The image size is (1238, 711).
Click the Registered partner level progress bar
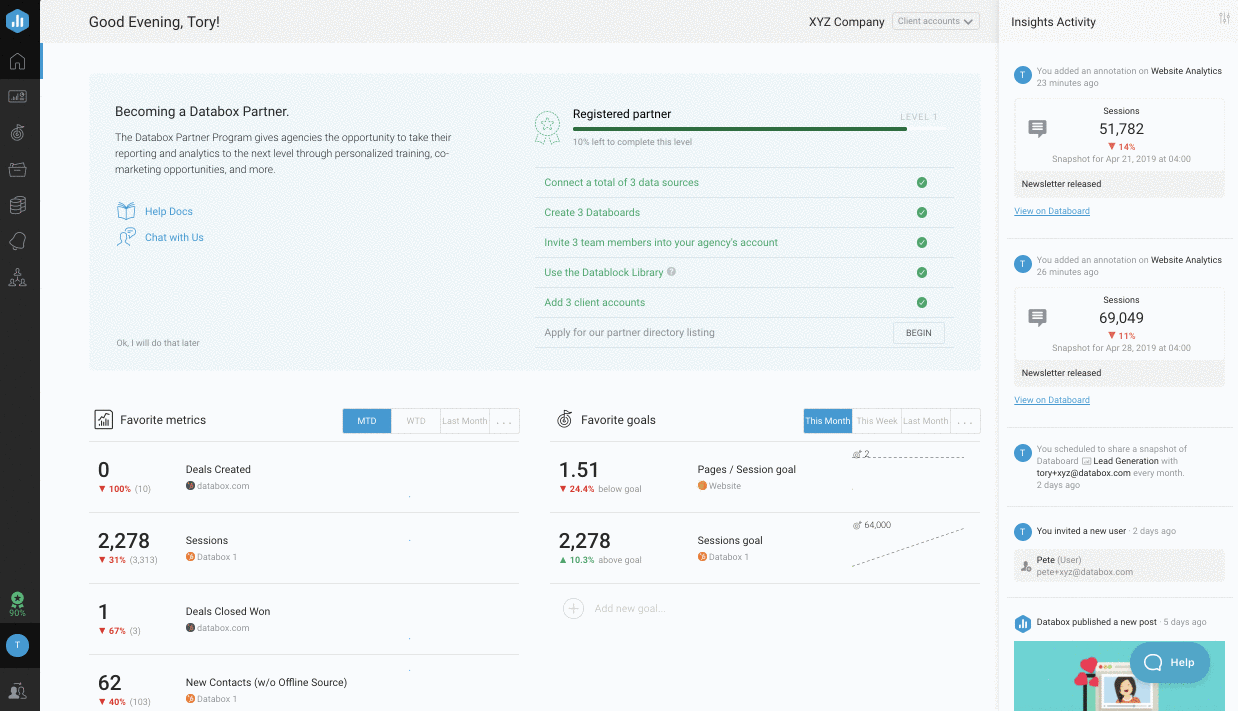pos(760,129)
